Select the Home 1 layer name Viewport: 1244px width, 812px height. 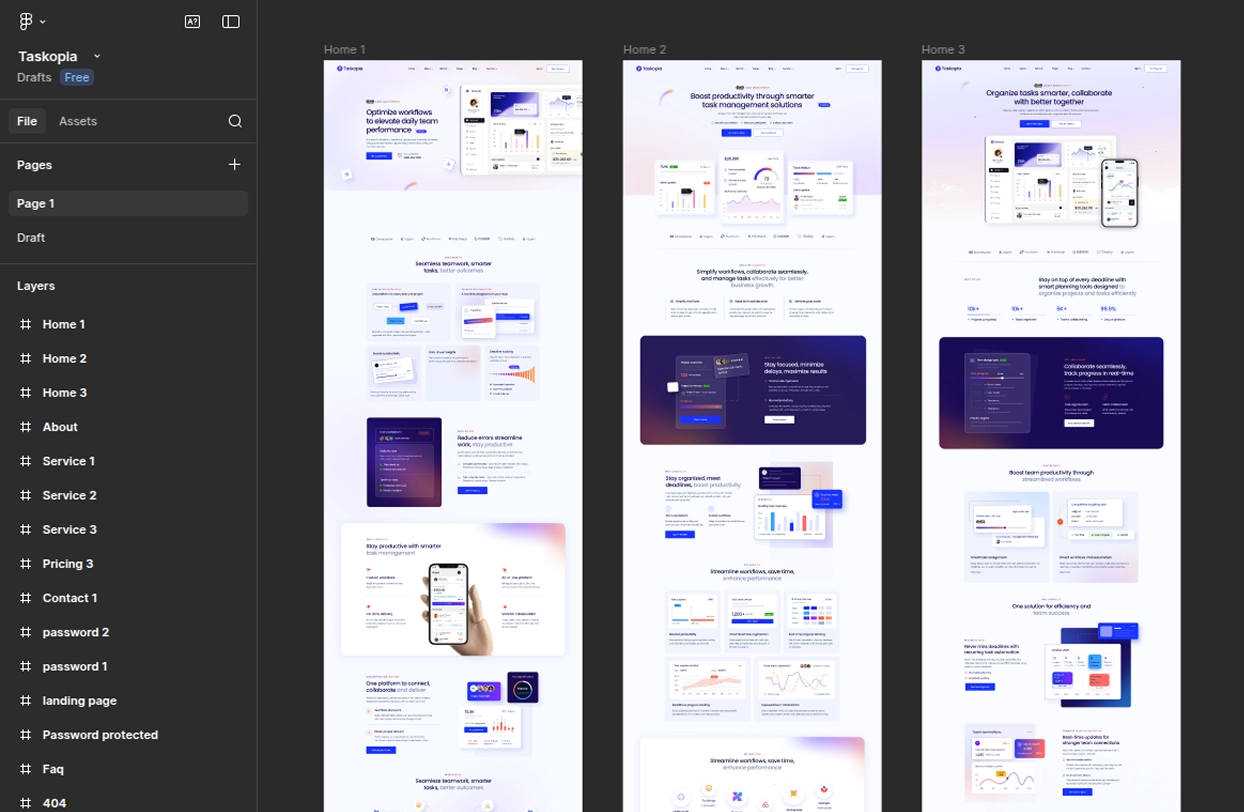64,324
